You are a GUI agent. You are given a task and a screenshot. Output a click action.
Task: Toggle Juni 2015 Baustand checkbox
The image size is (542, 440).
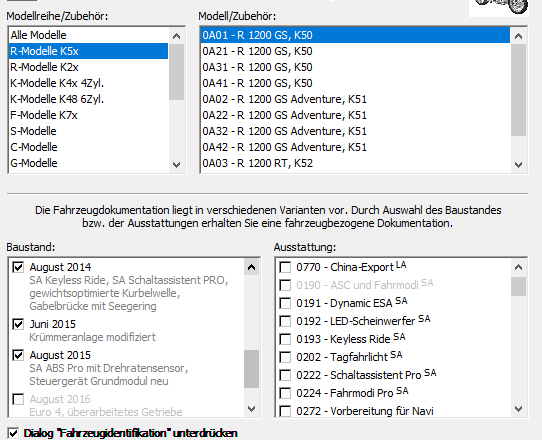[x=18, y=324]
